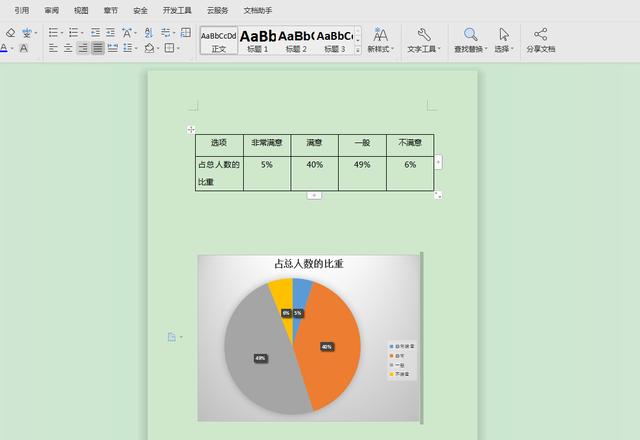The image size is (640, 440).
Task: Open the 审阅 tab
Action: (51, 11)
